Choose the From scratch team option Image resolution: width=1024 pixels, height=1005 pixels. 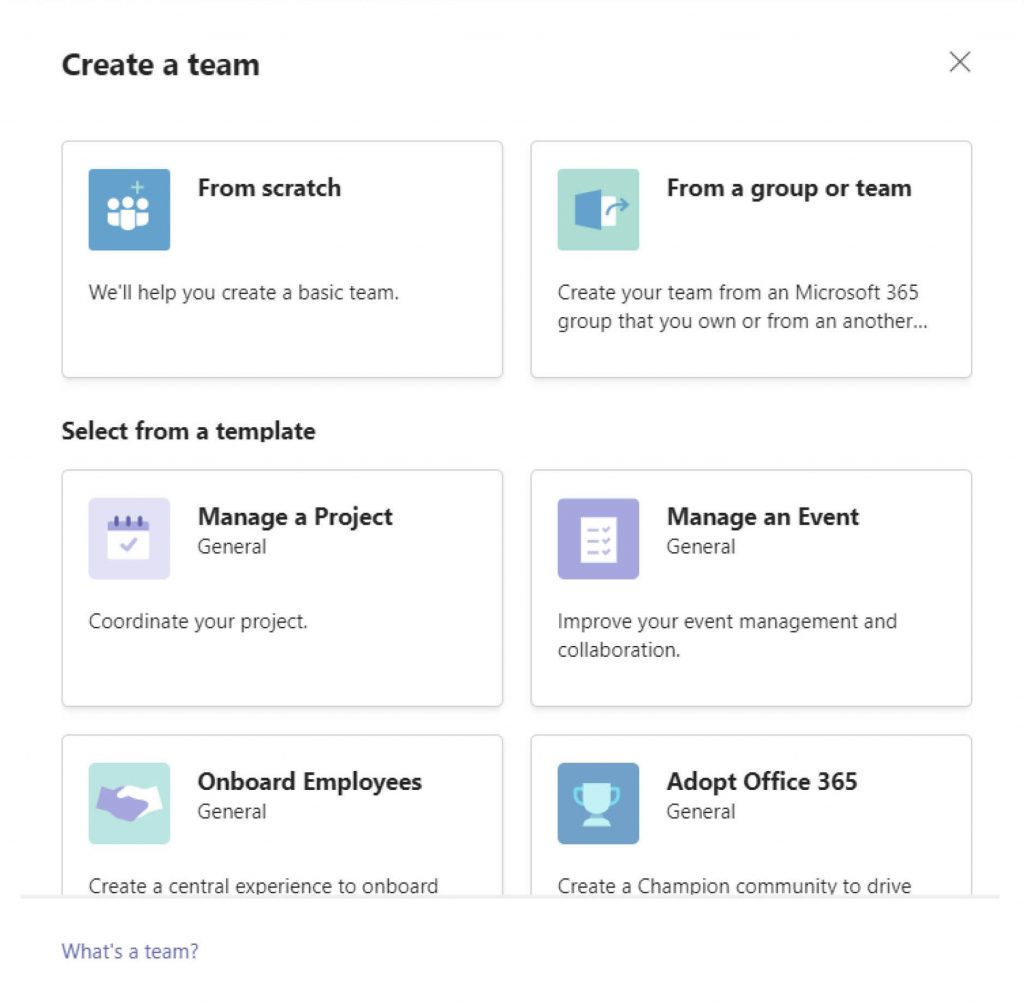[281, 258]
